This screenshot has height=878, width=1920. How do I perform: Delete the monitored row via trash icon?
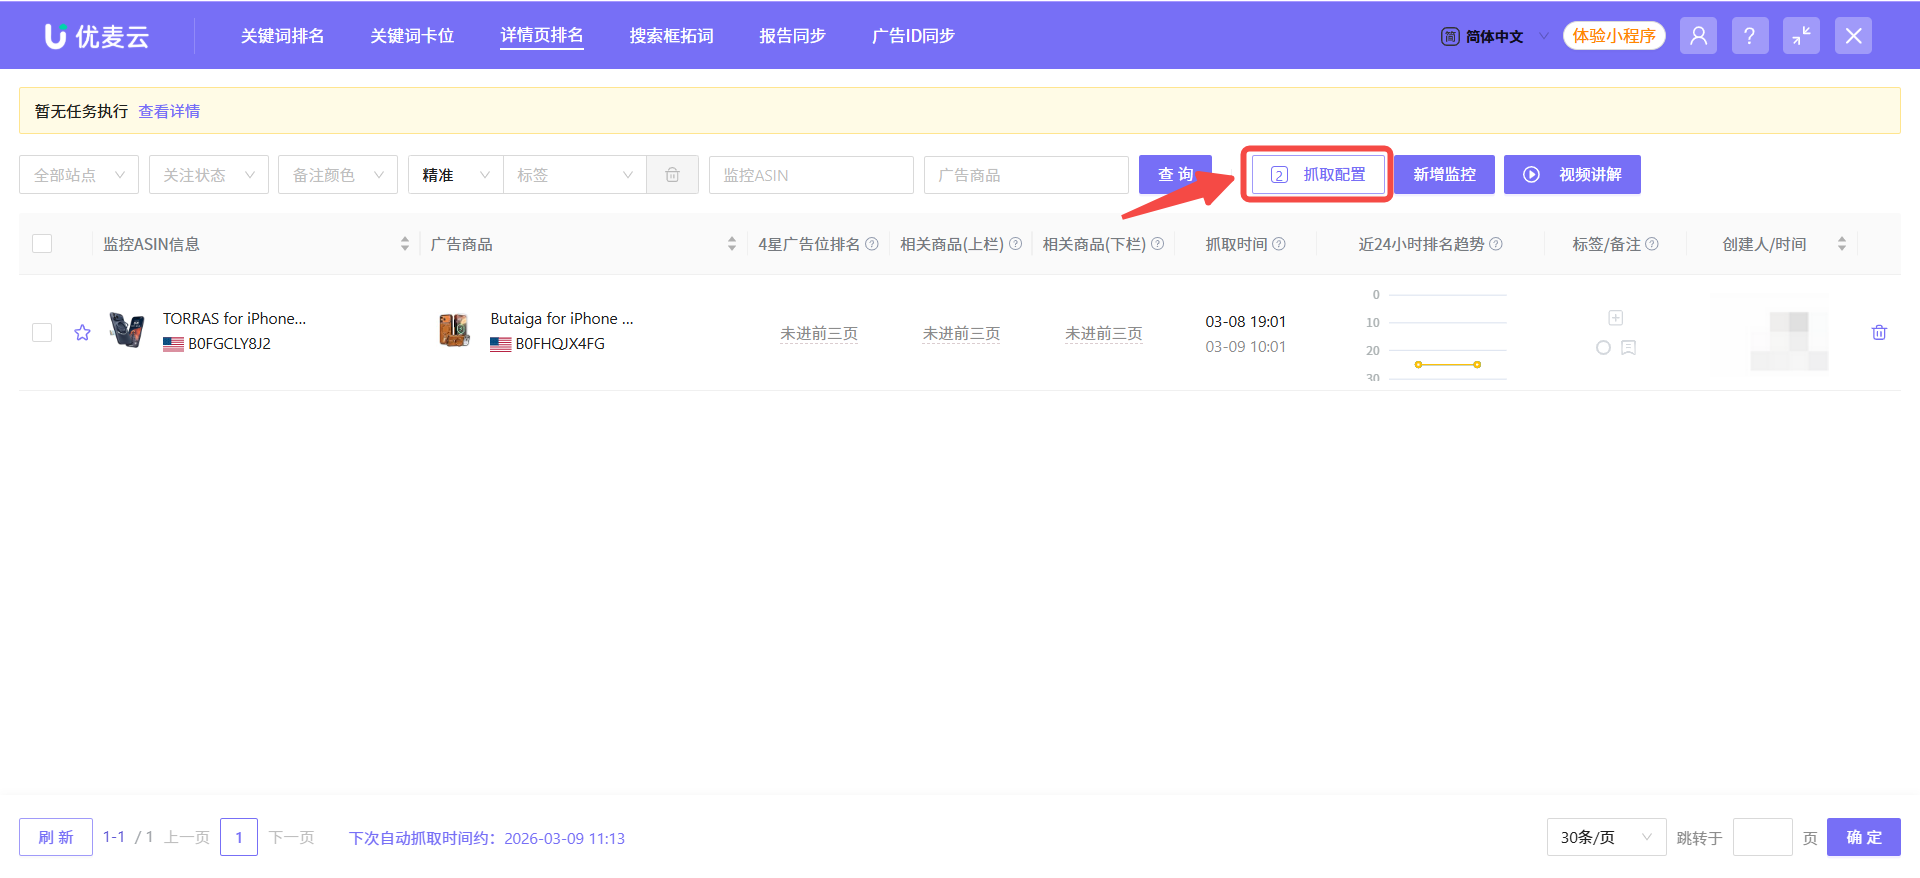(1879, 332)
